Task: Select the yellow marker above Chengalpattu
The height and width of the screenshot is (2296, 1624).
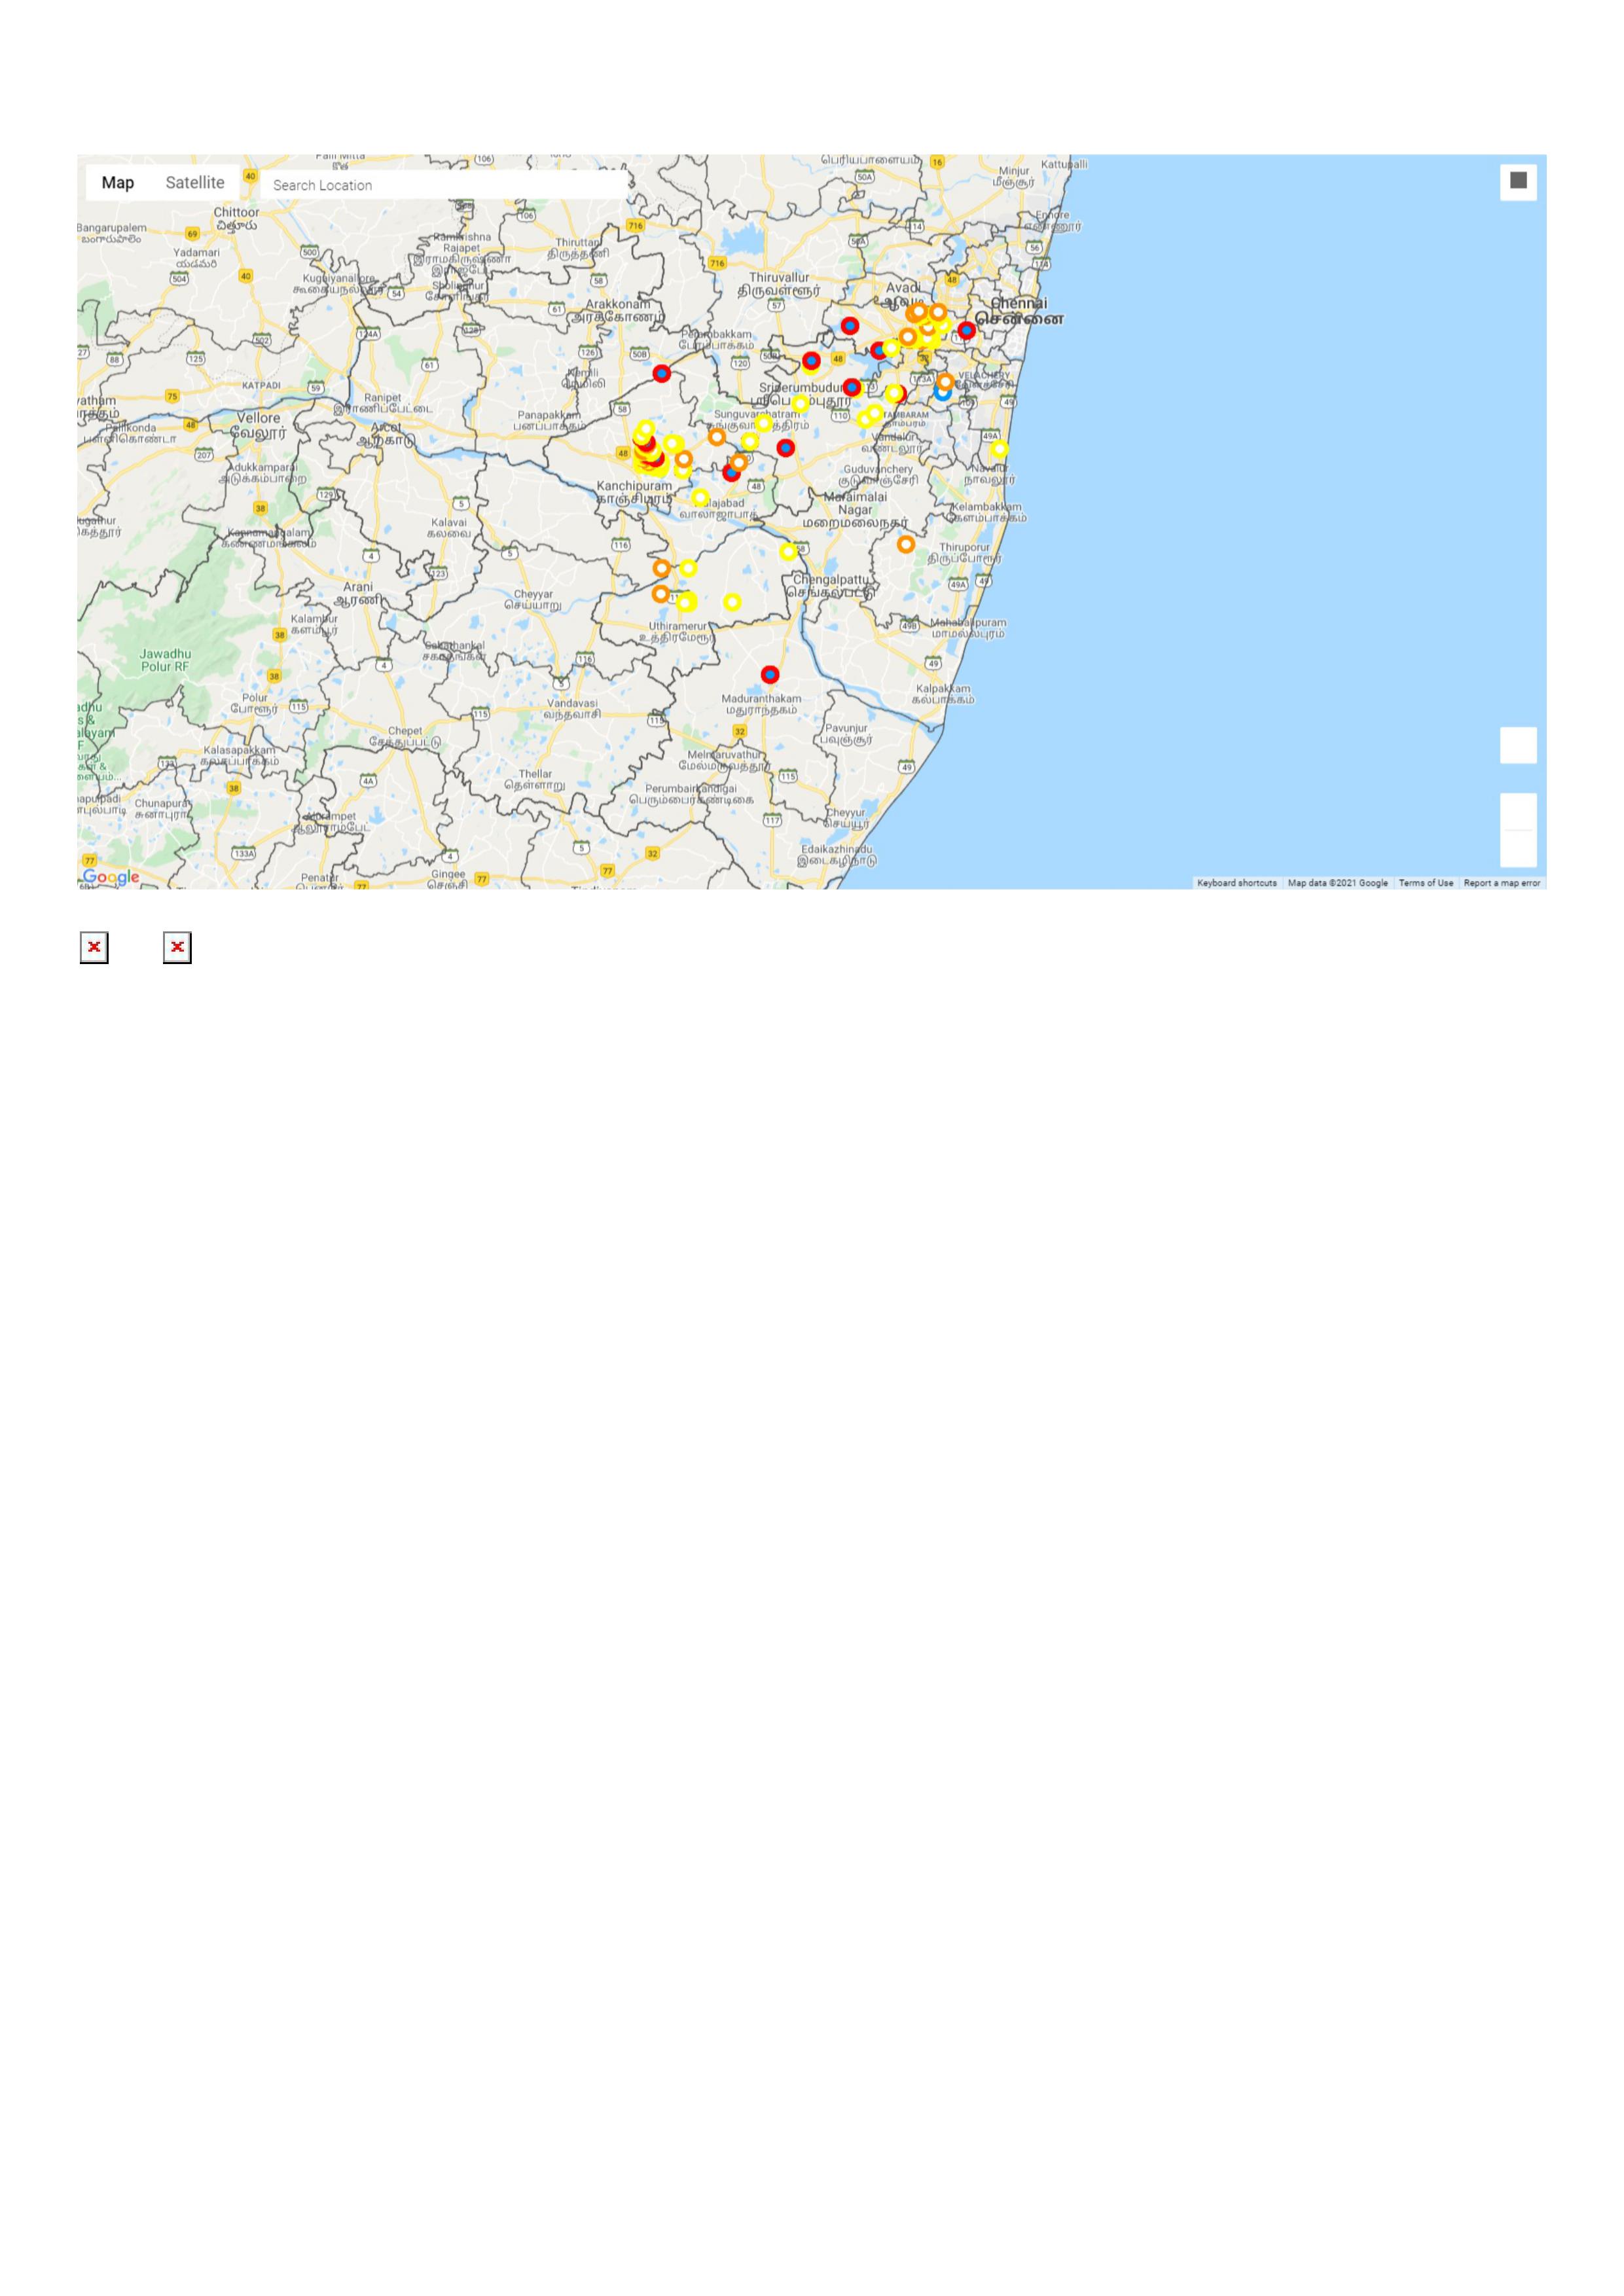Action: [x=788, y=552]
